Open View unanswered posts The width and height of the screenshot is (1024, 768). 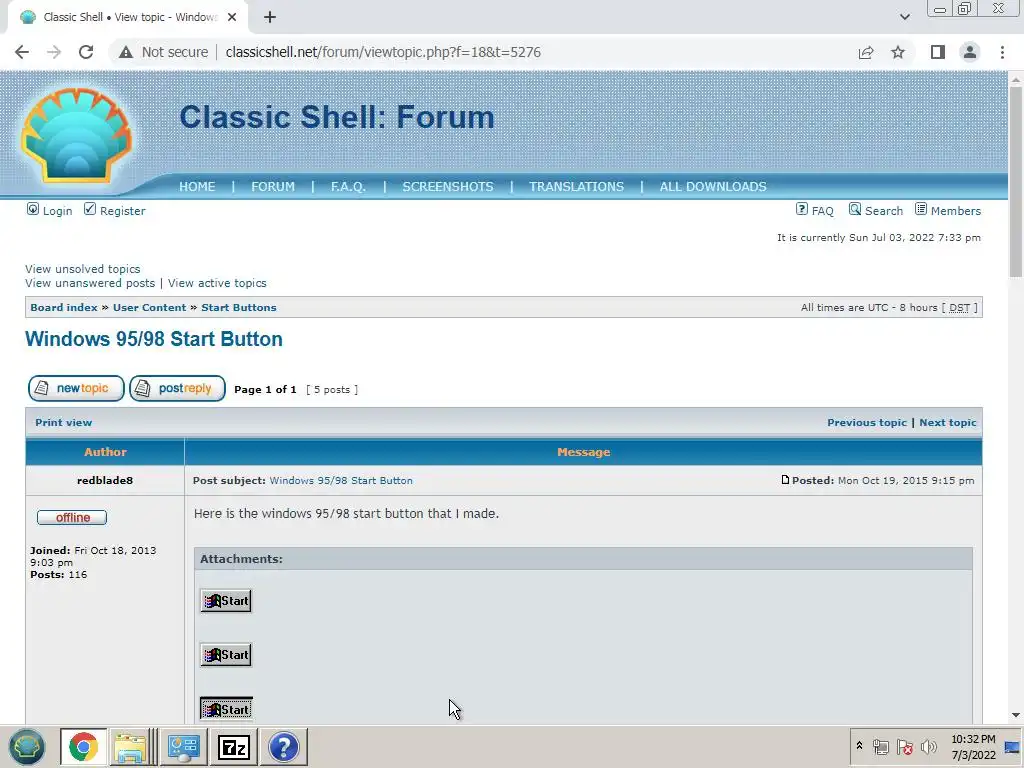[90, 283]
